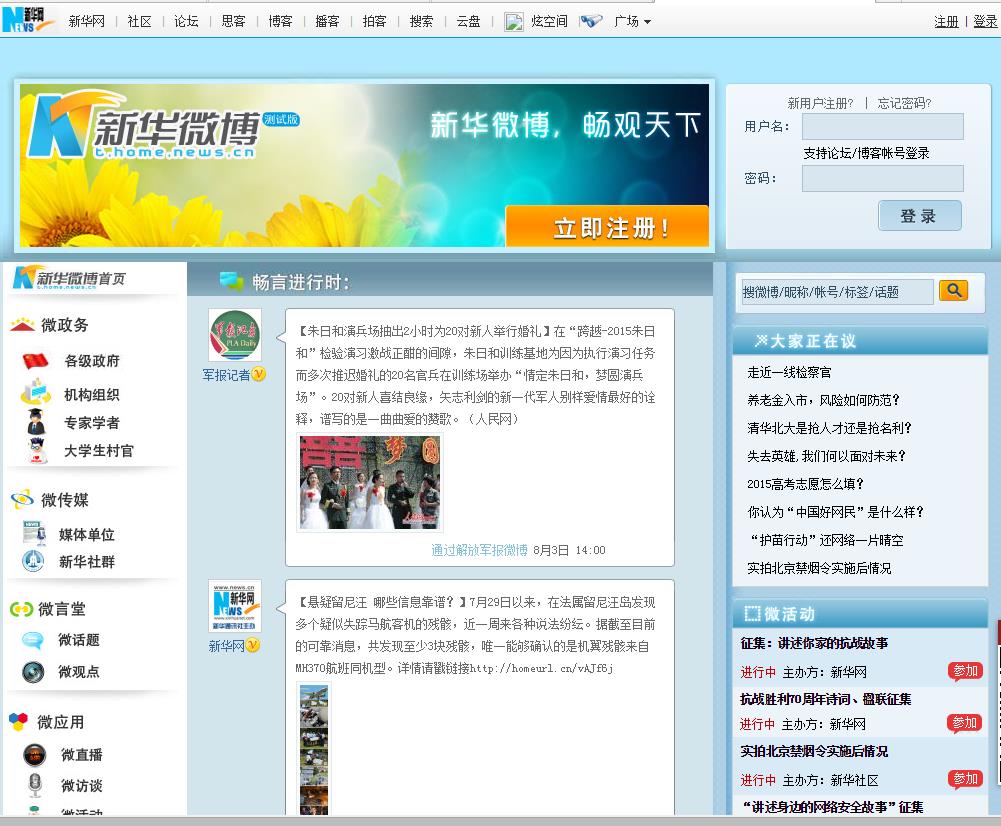Open the wedding photo thumbnail
Image resolution: width=1001 pixels, height=826 pixels.
click(x=370, y=482)
